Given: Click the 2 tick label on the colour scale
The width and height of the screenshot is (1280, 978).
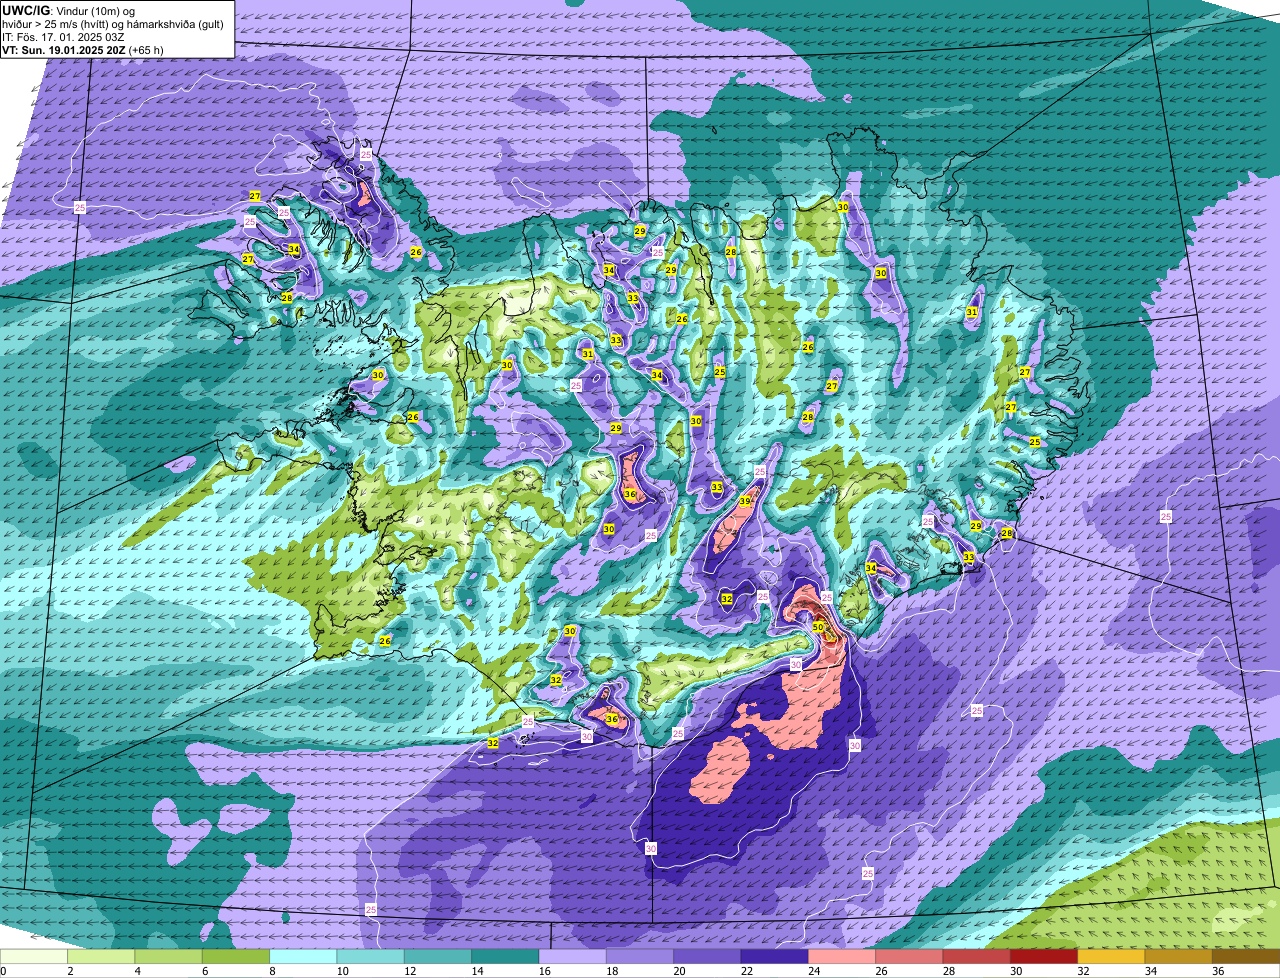Looking at the screenshot, I should [69, 971].
